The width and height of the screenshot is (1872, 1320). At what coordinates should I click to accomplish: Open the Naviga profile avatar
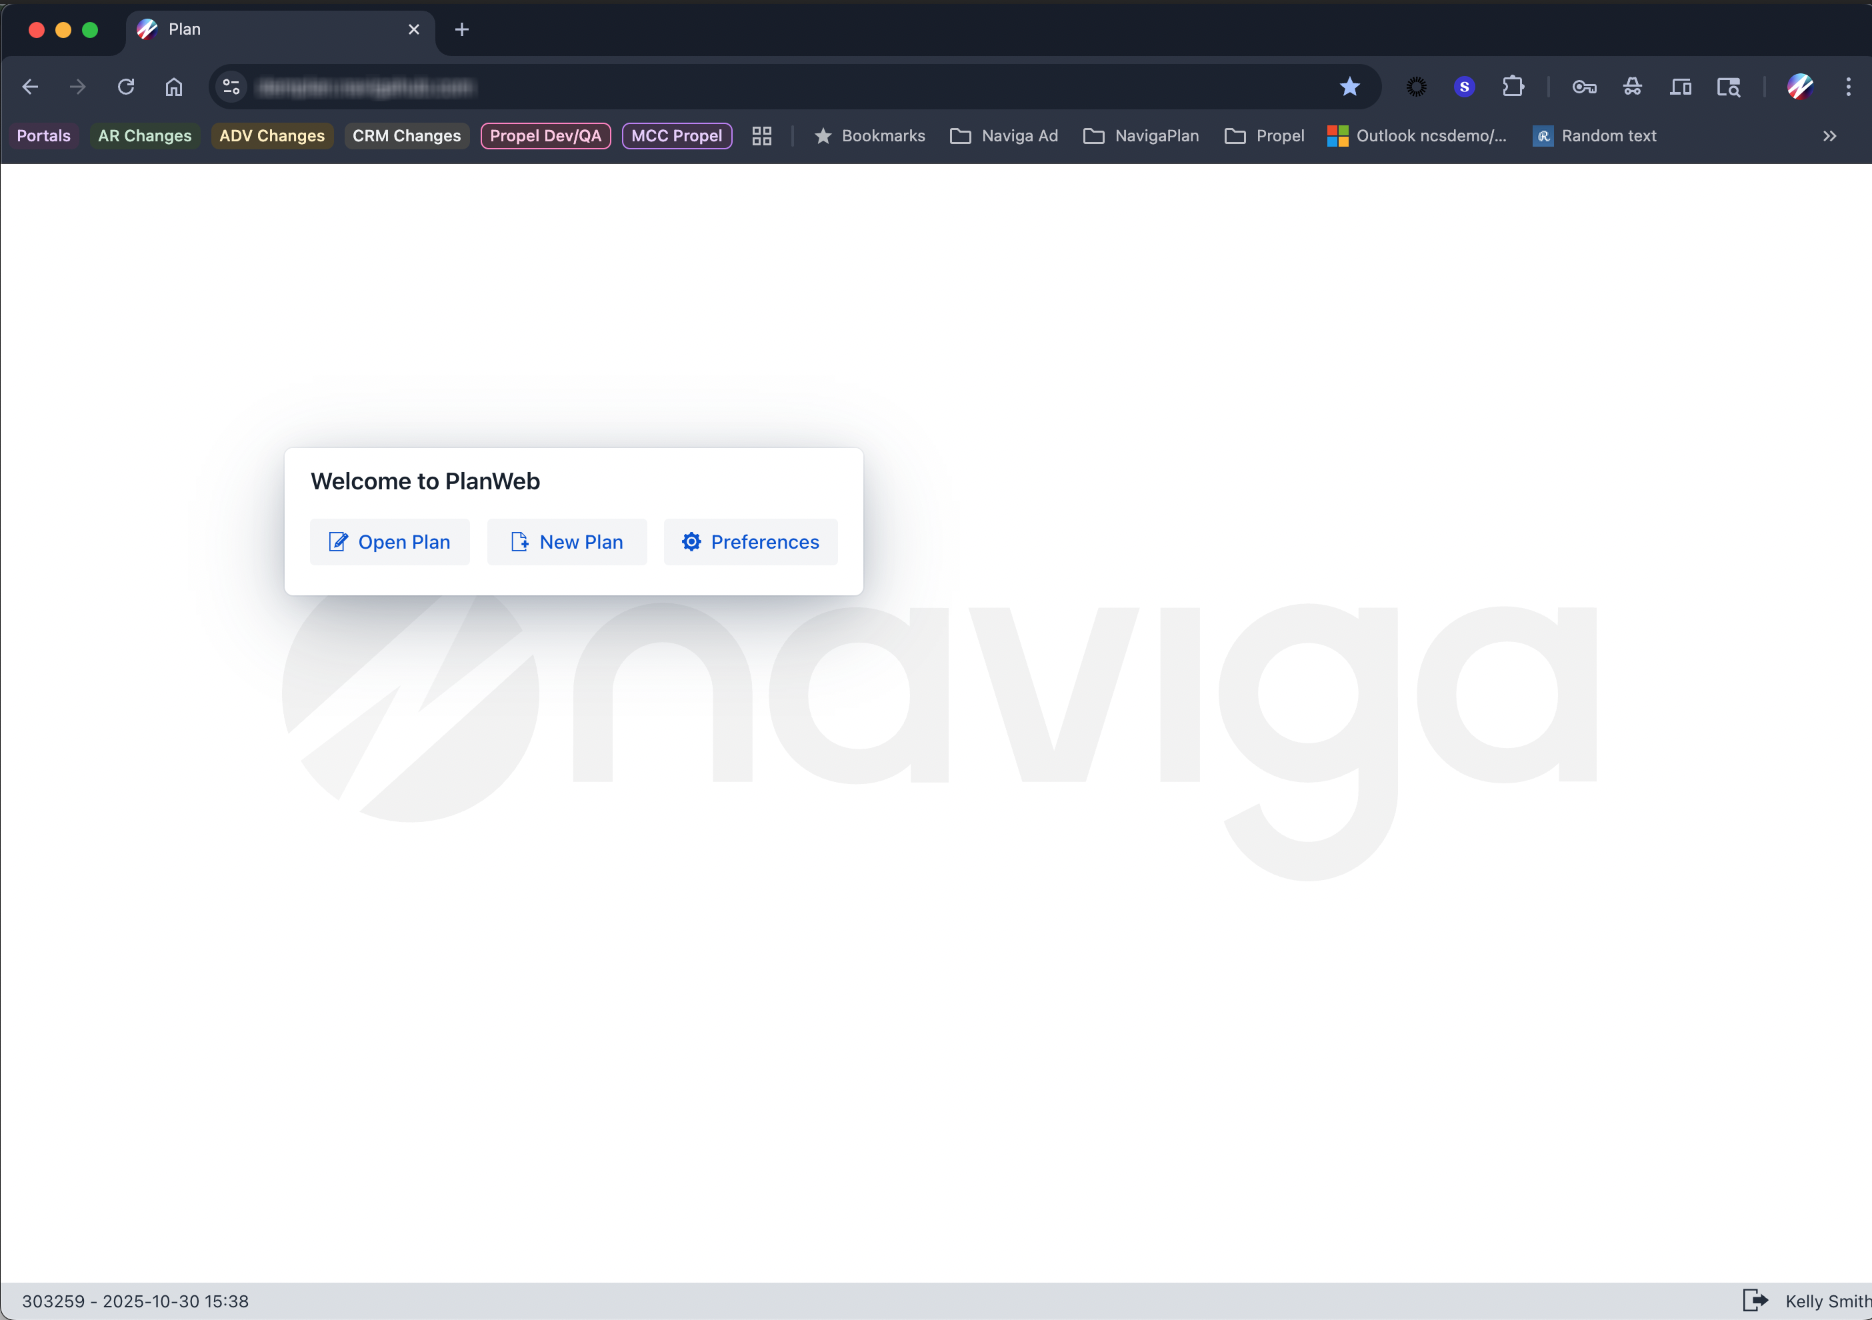(1800, 87)
